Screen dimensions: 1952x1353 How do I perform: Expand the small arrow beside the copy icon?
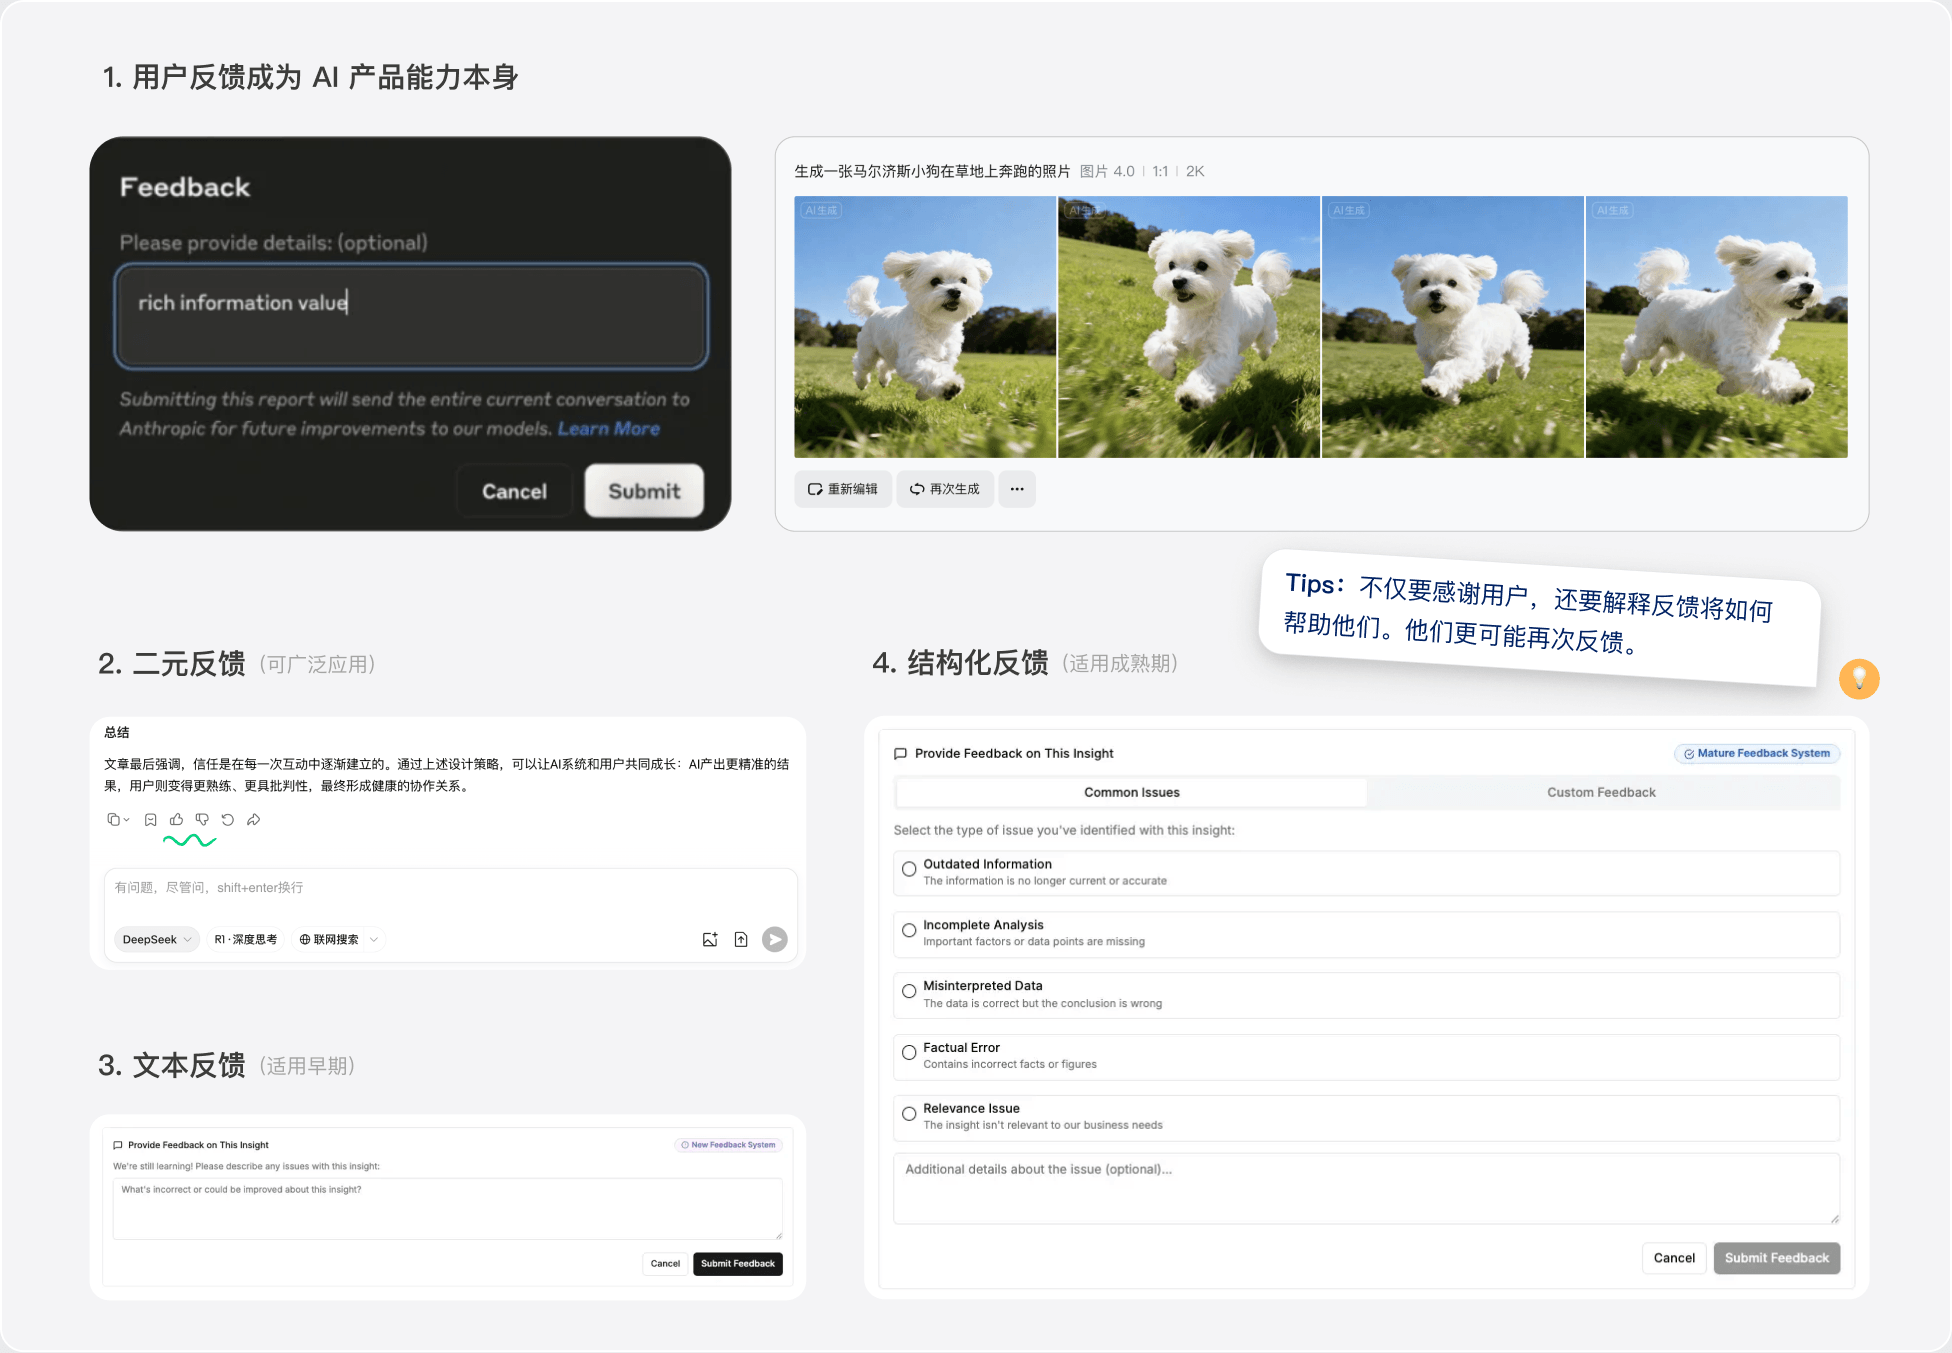(x=126, y=820)
